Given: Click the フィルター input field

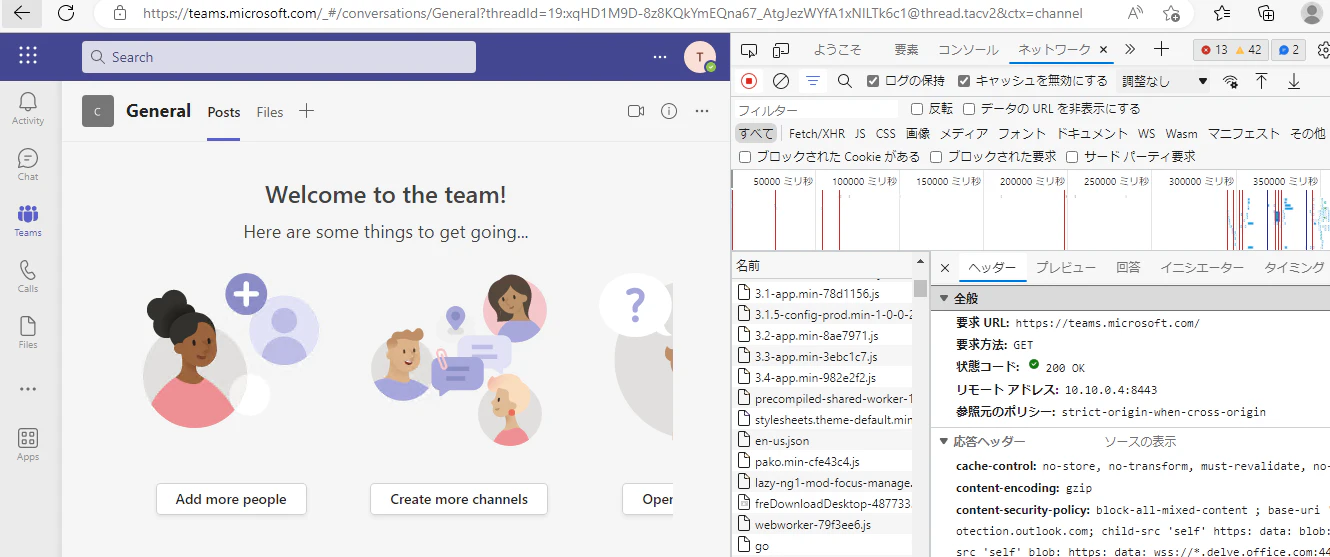Looking at the screenshot, I should pyautogui.click(x=816, y=109).
